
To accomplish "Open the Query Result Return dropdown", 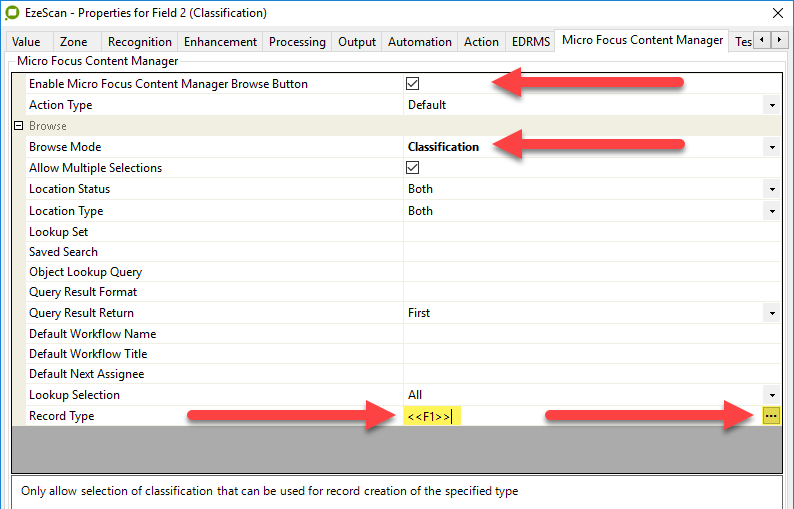I will click(771, 313).
